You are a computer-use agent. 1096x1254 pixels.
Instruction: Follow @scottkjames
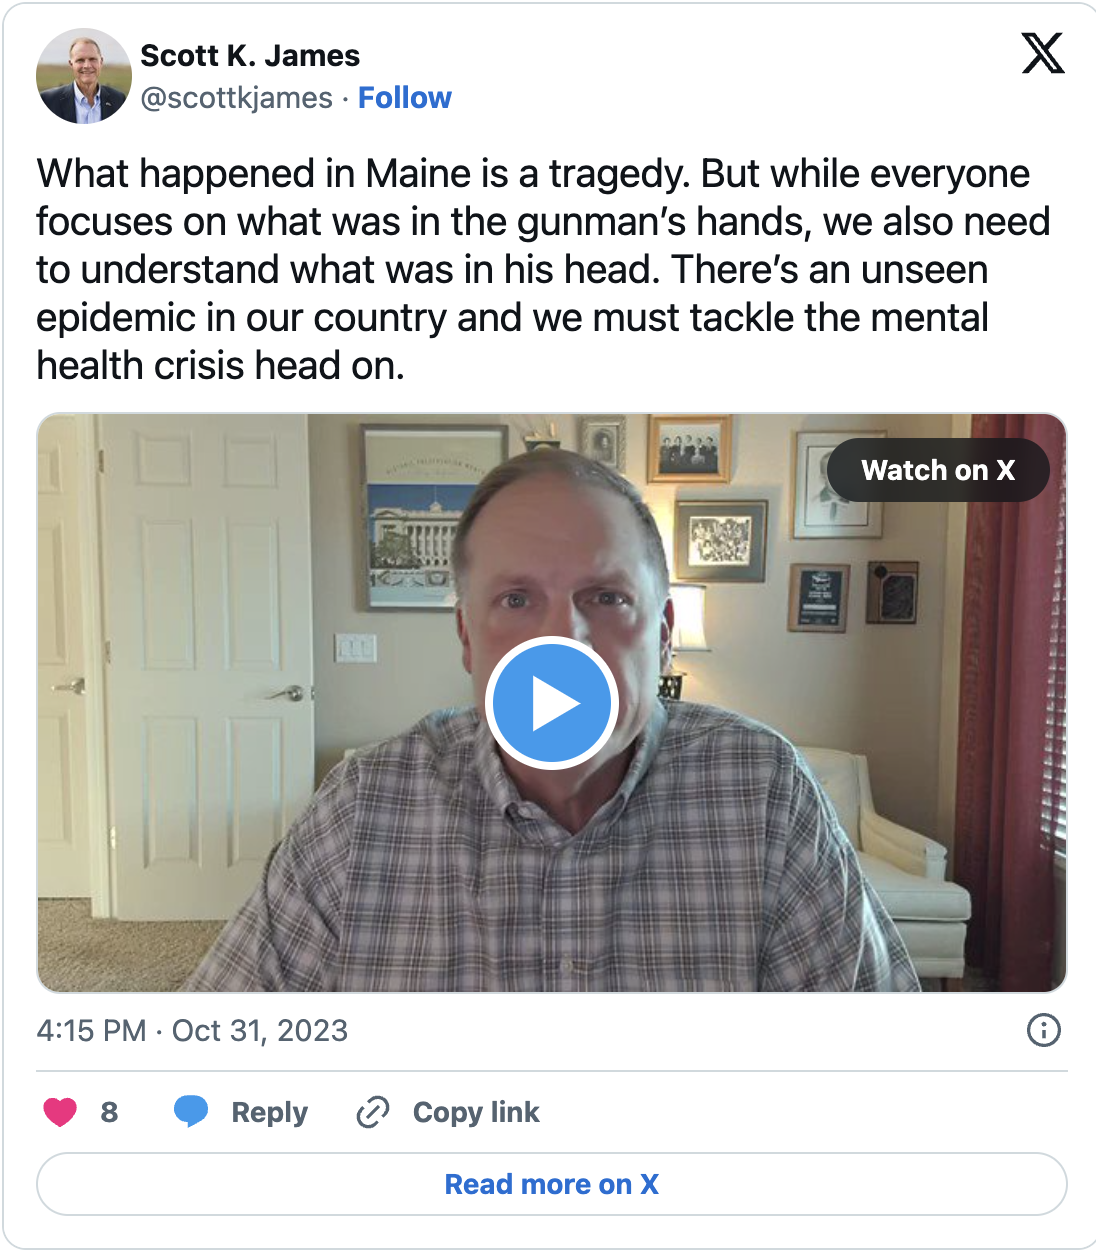pyautogui.click(x=404, y=98)
